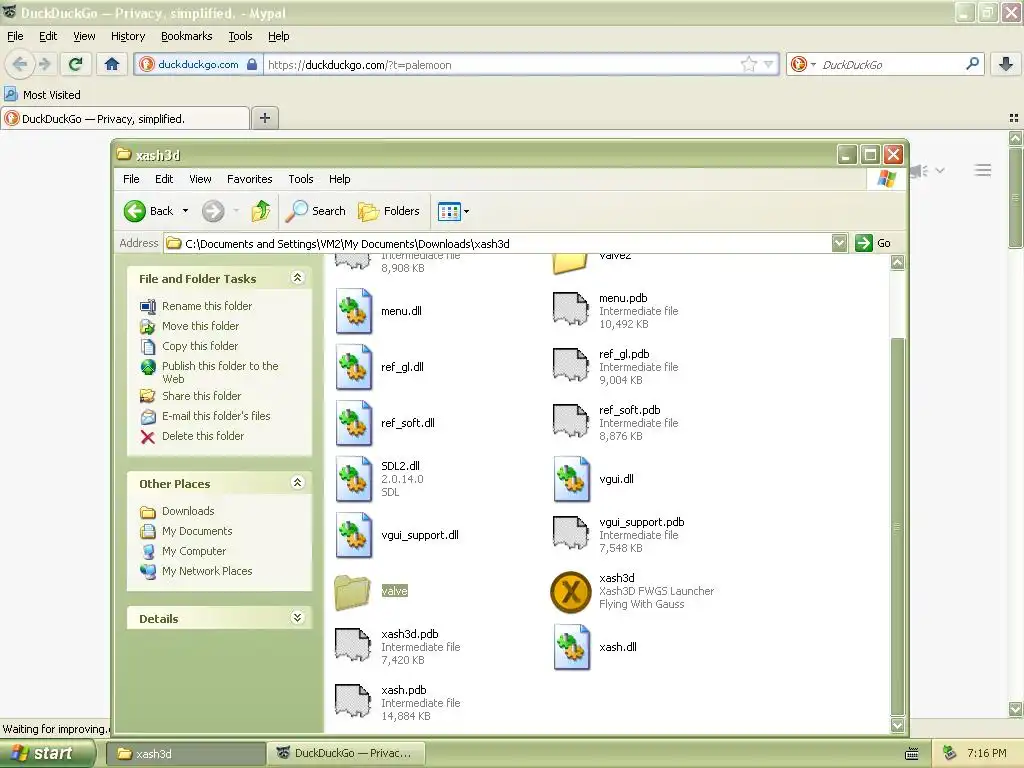Toggle Folders pane in Explorer
The image size is (1024, 768).
click(x=389, y=211)
